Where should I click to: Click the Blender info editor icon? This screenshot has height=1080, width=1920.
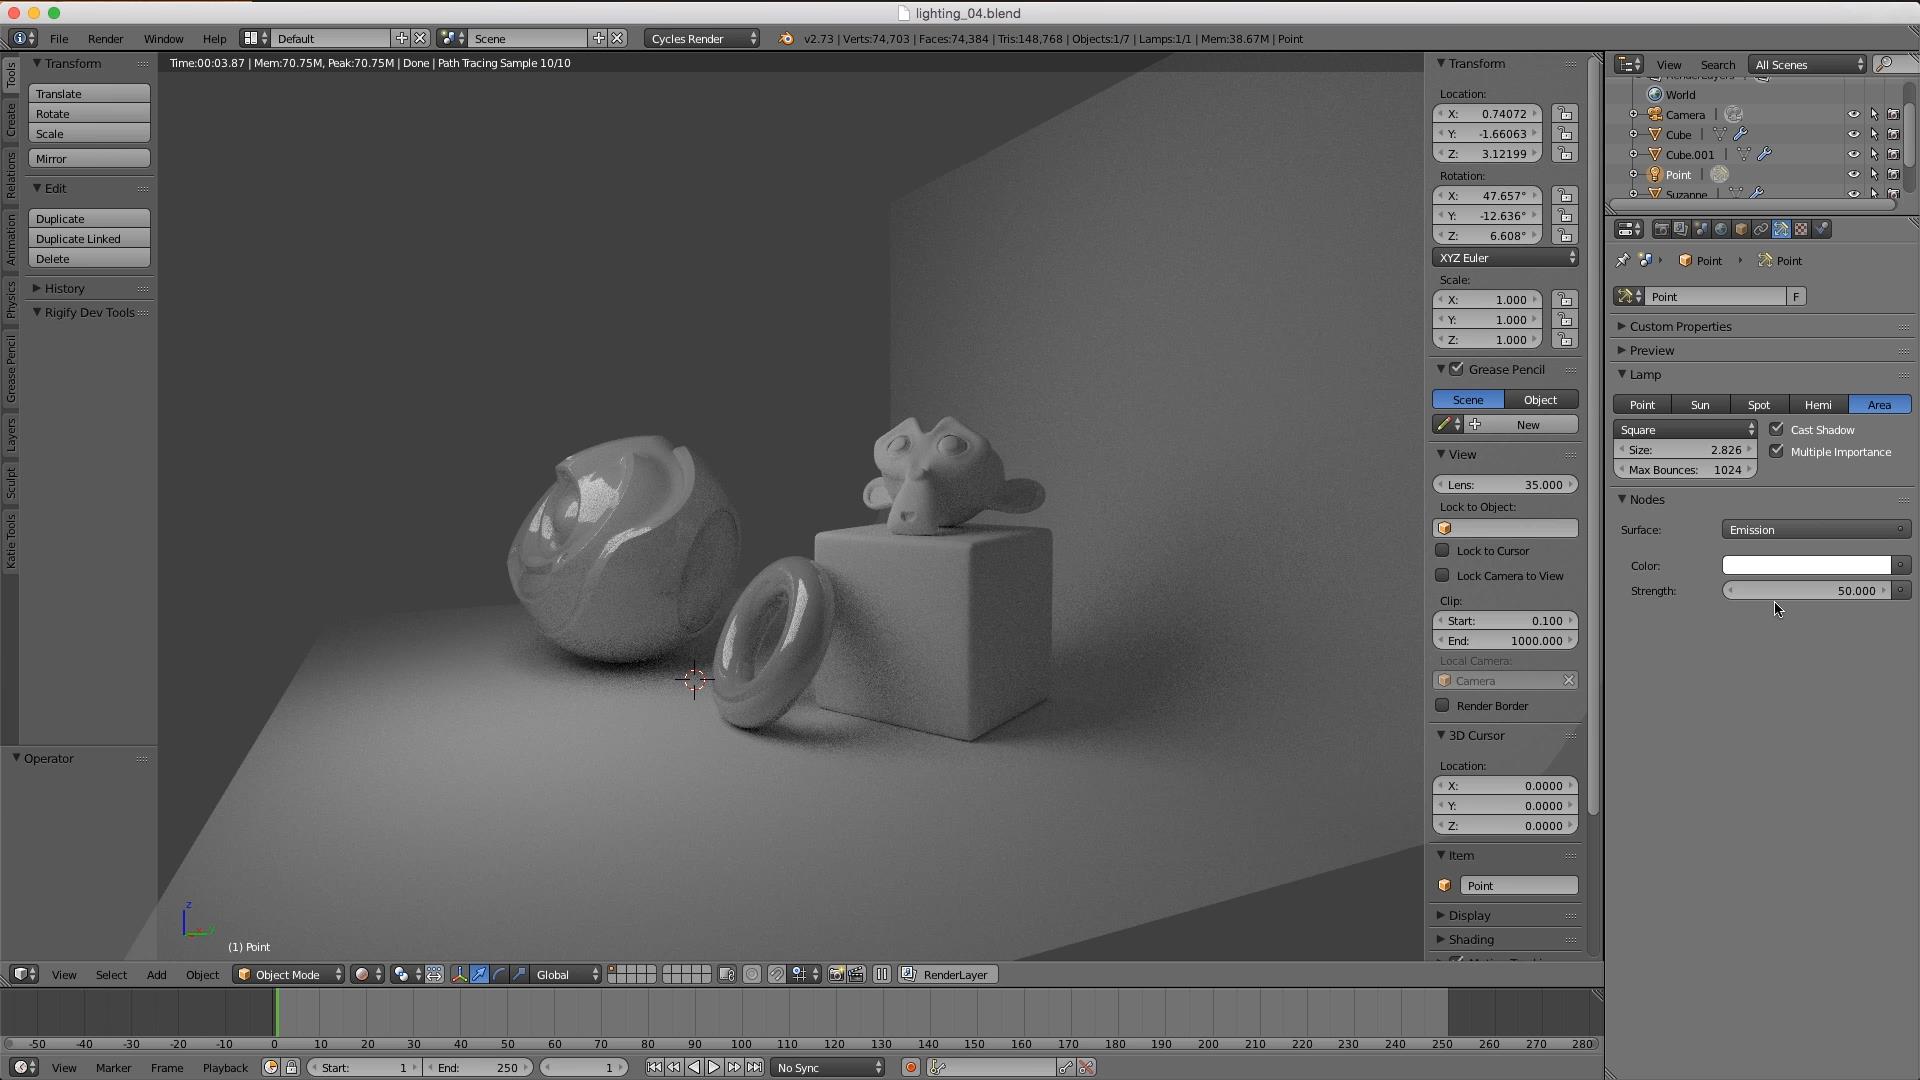tap(22, 38)
